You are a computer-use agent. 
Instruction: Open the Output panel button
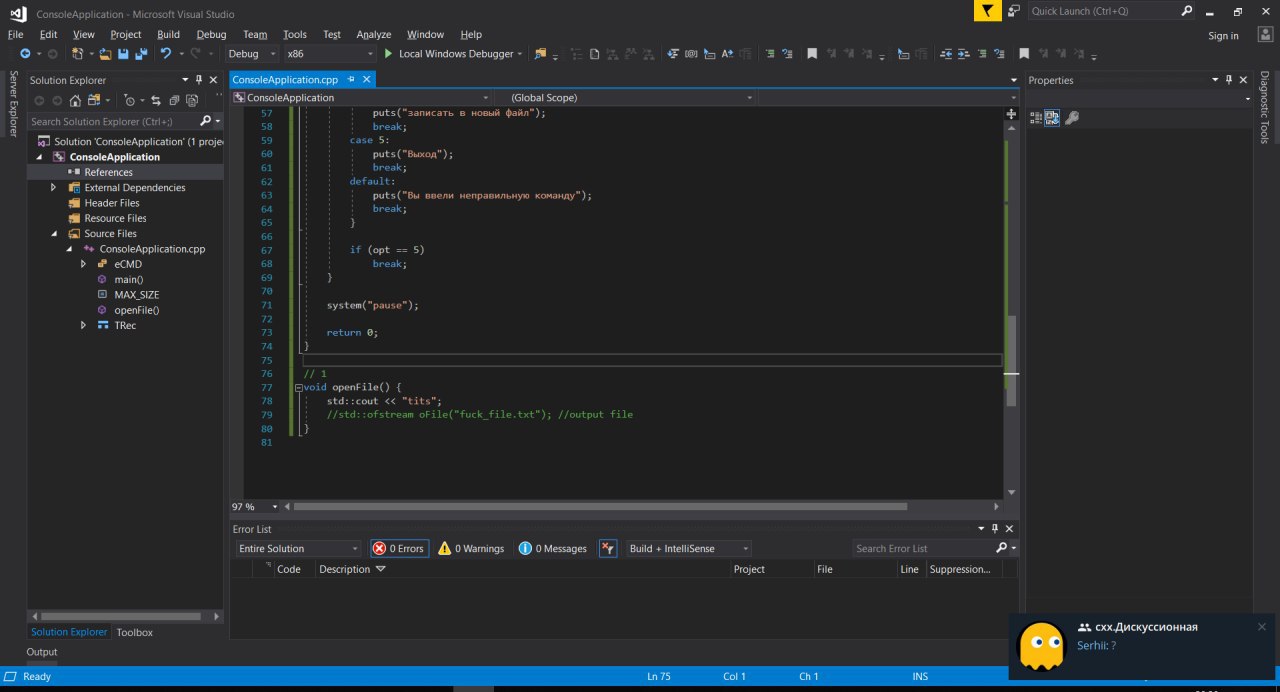tap(42, 652)
